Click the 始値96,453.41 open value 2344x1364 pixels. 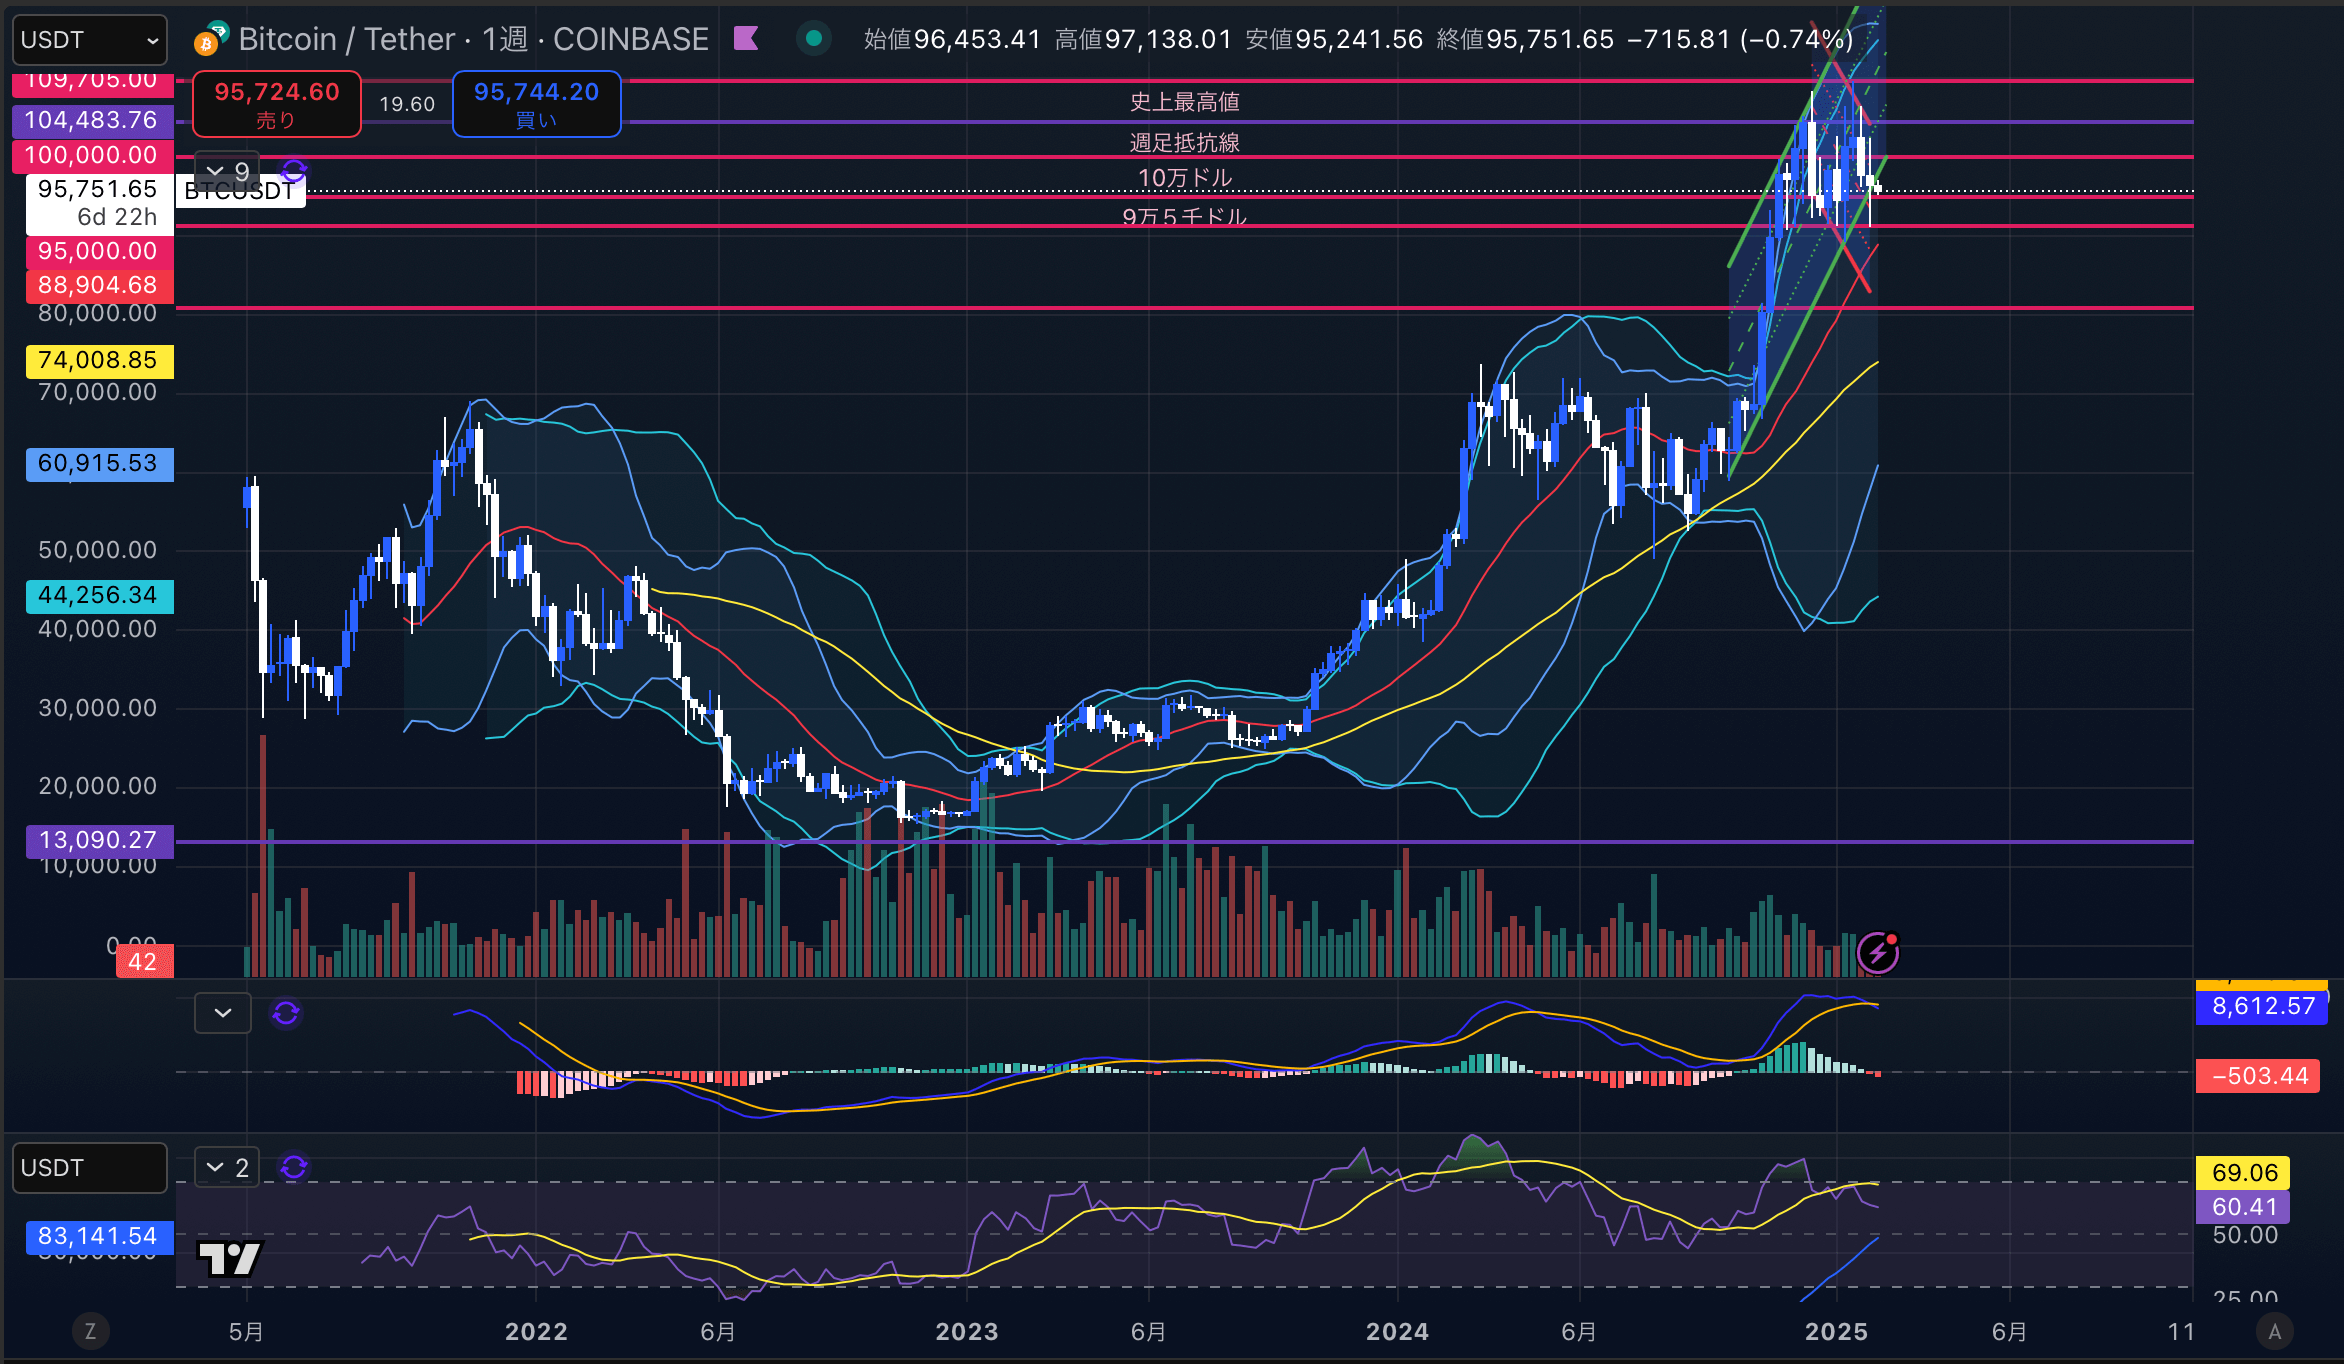point(952,39)
